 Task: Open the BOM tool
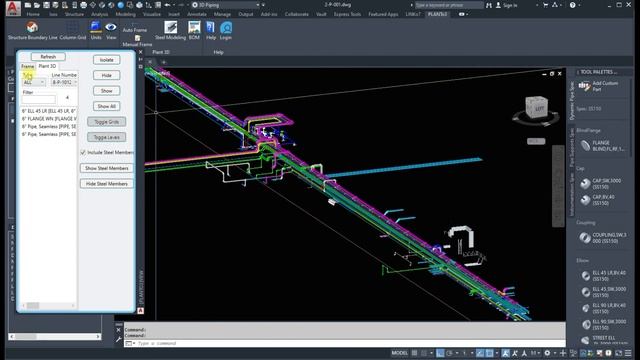194,31
